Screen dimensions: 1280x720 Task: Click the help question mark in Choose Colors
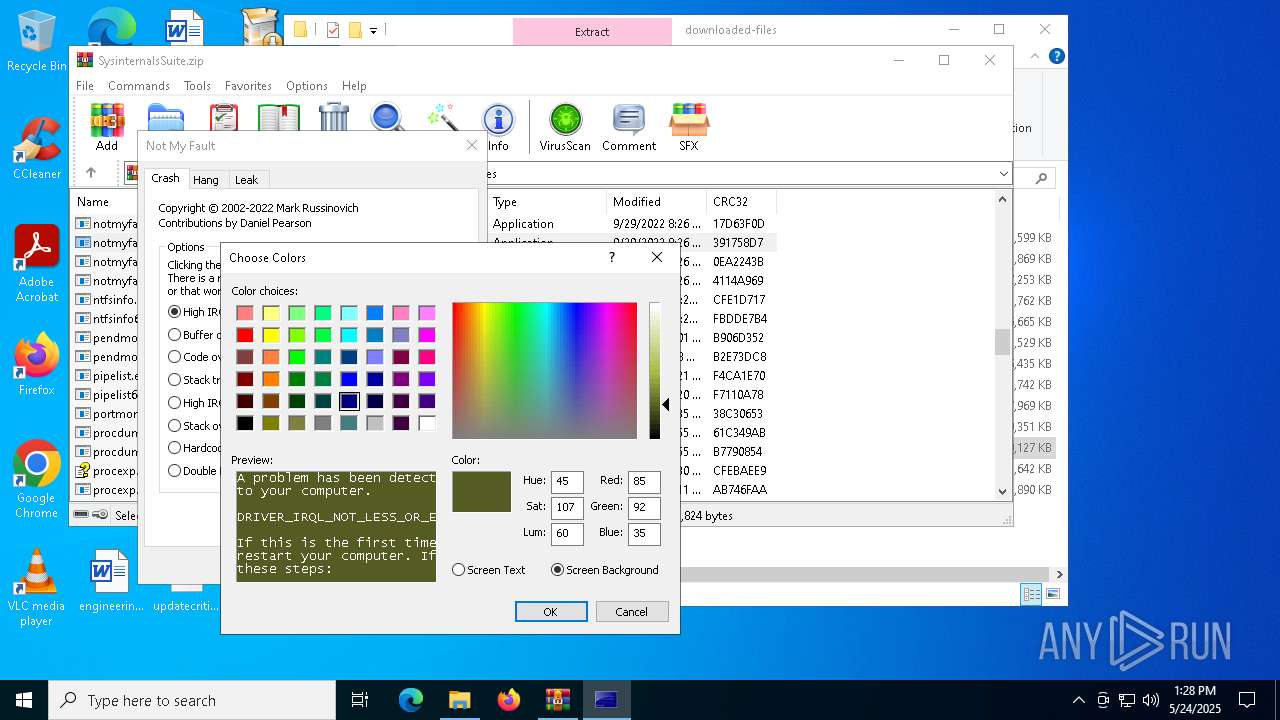pyautogui.click(x=612, y=257)
